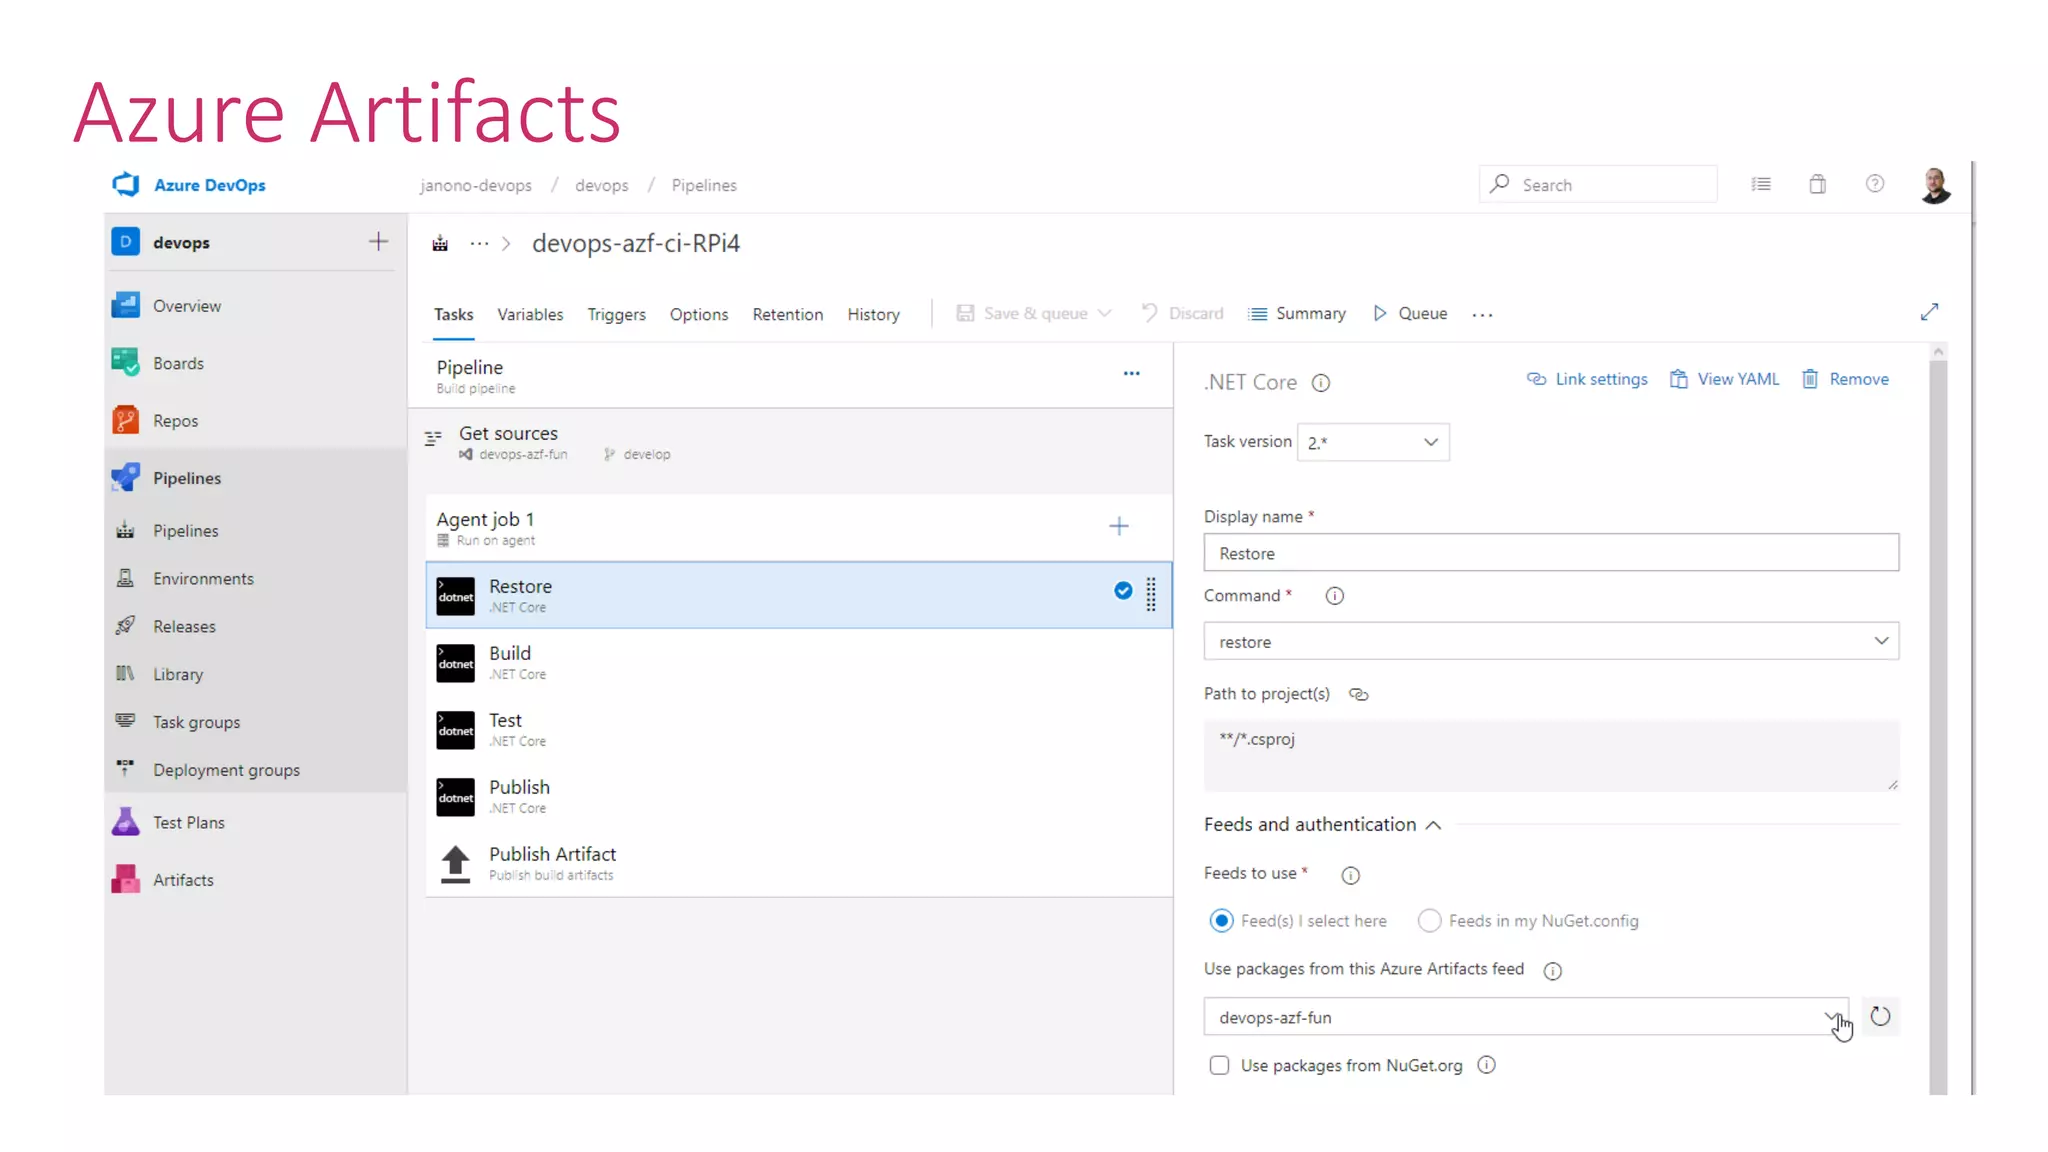Open the Repos sidebar icon
The width and height of the screenshot is (2048, 1152).
pos(126,421)
